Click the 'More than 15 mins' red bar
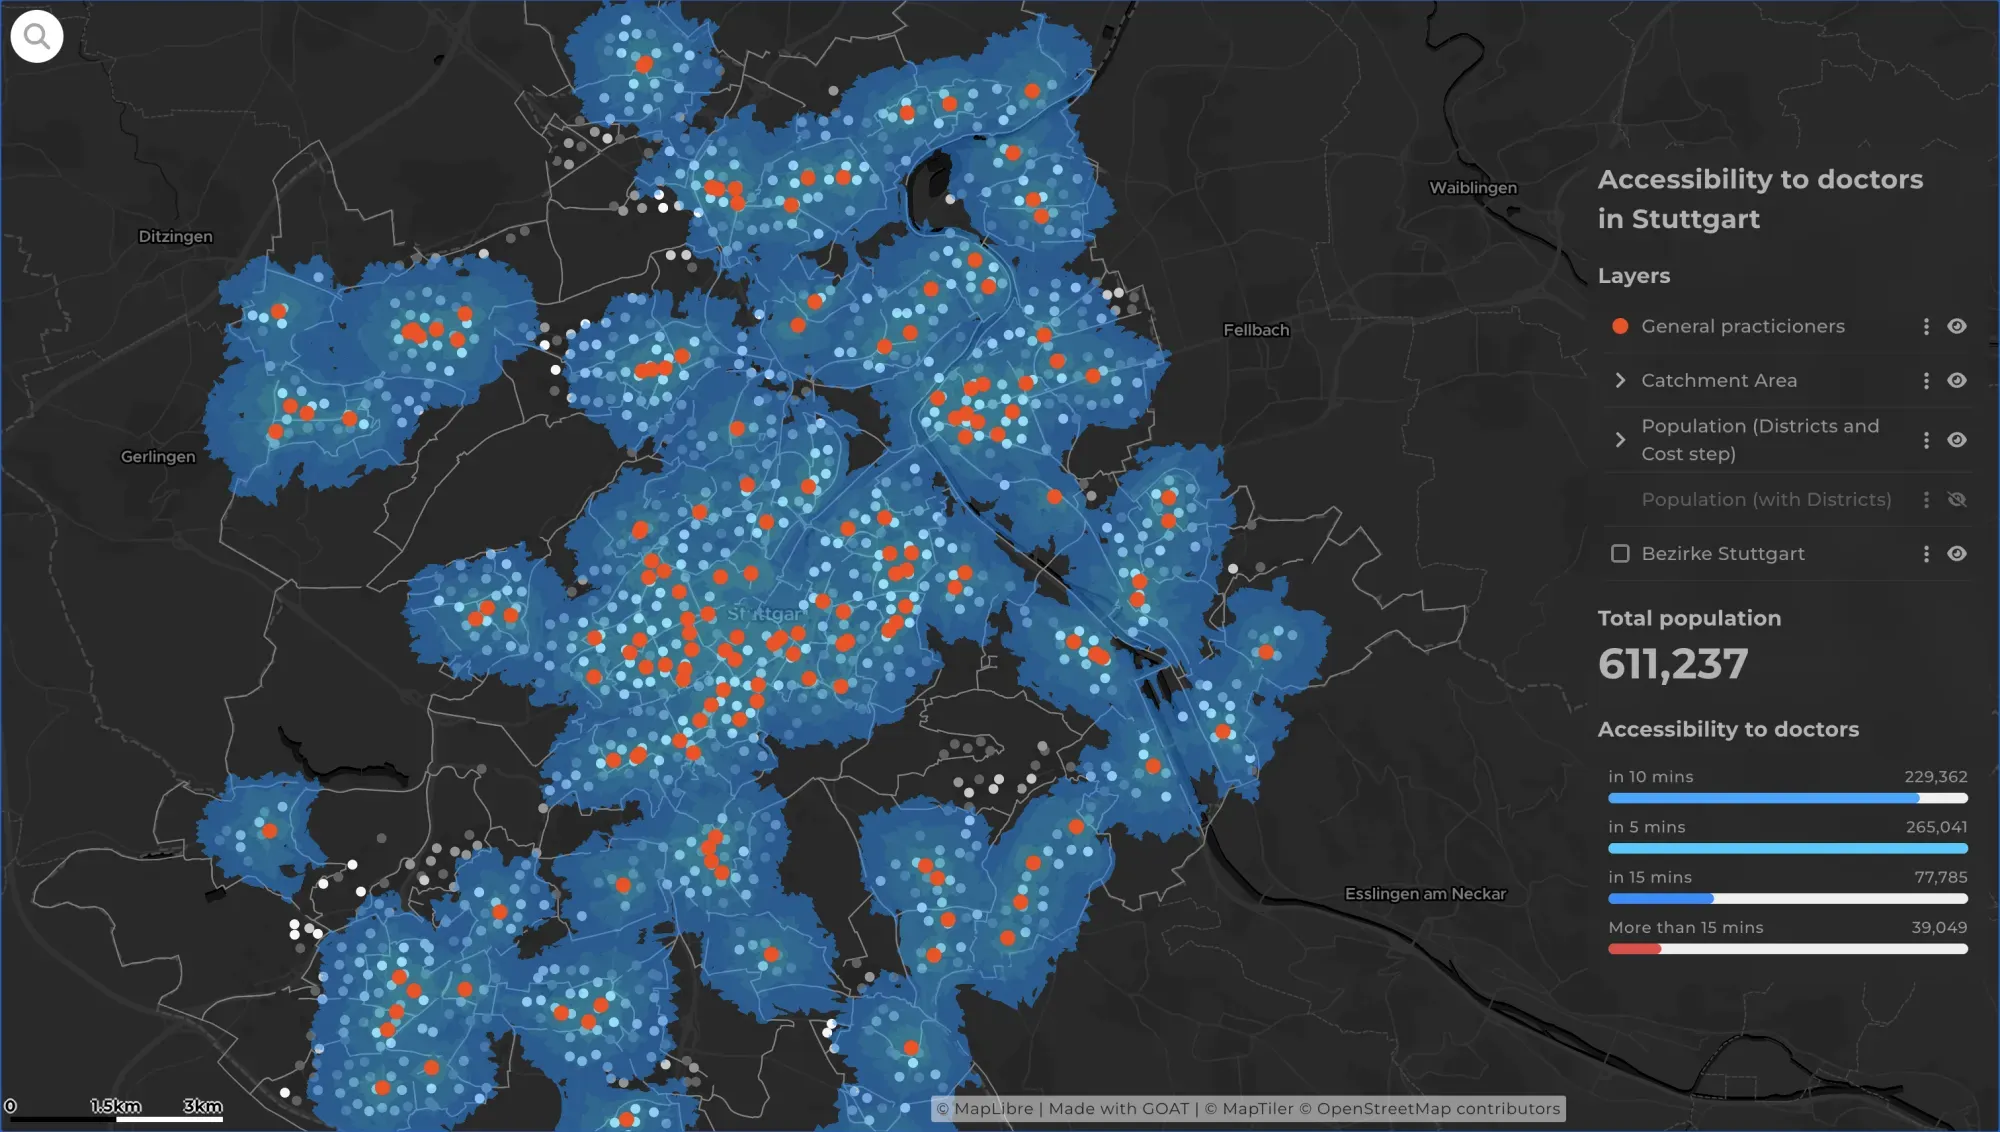Viewport: 2000px width, 1132px height. [x=1635, y=949]
